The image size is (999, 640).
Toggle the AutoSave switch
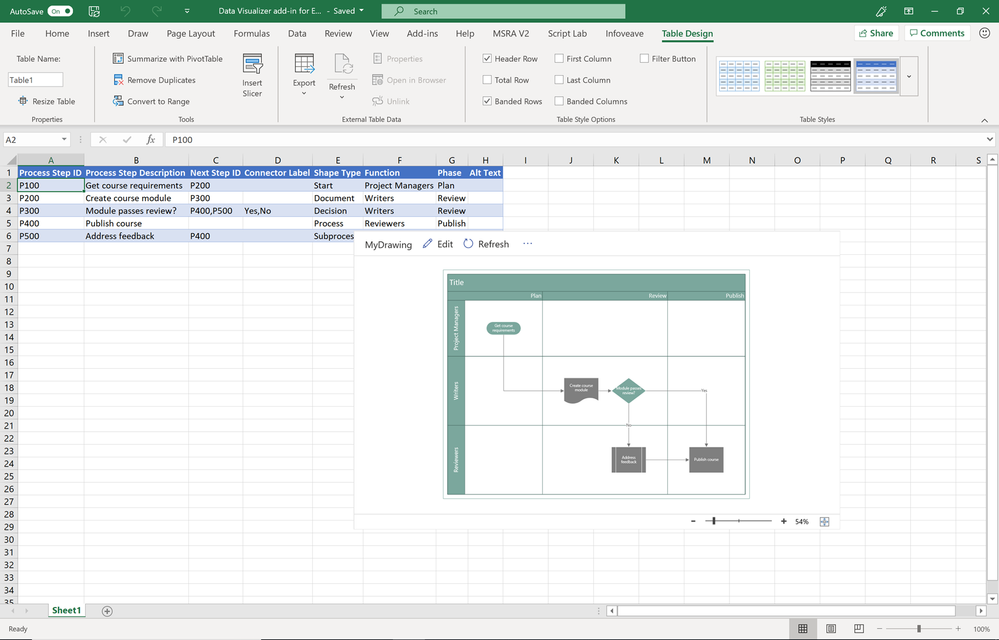60,11
